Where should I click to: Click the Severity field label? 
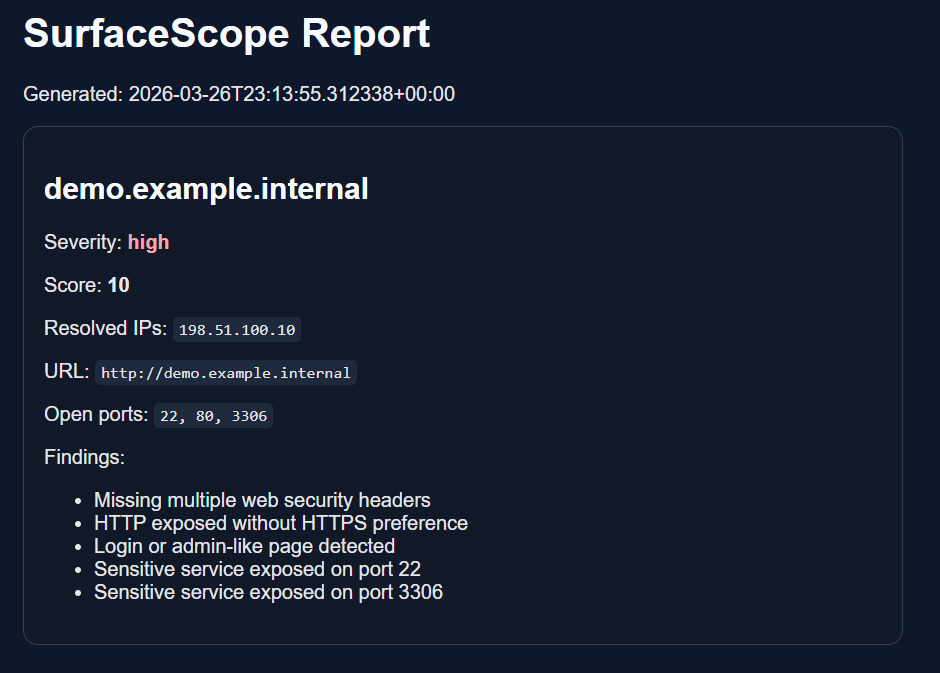[80, 242]
